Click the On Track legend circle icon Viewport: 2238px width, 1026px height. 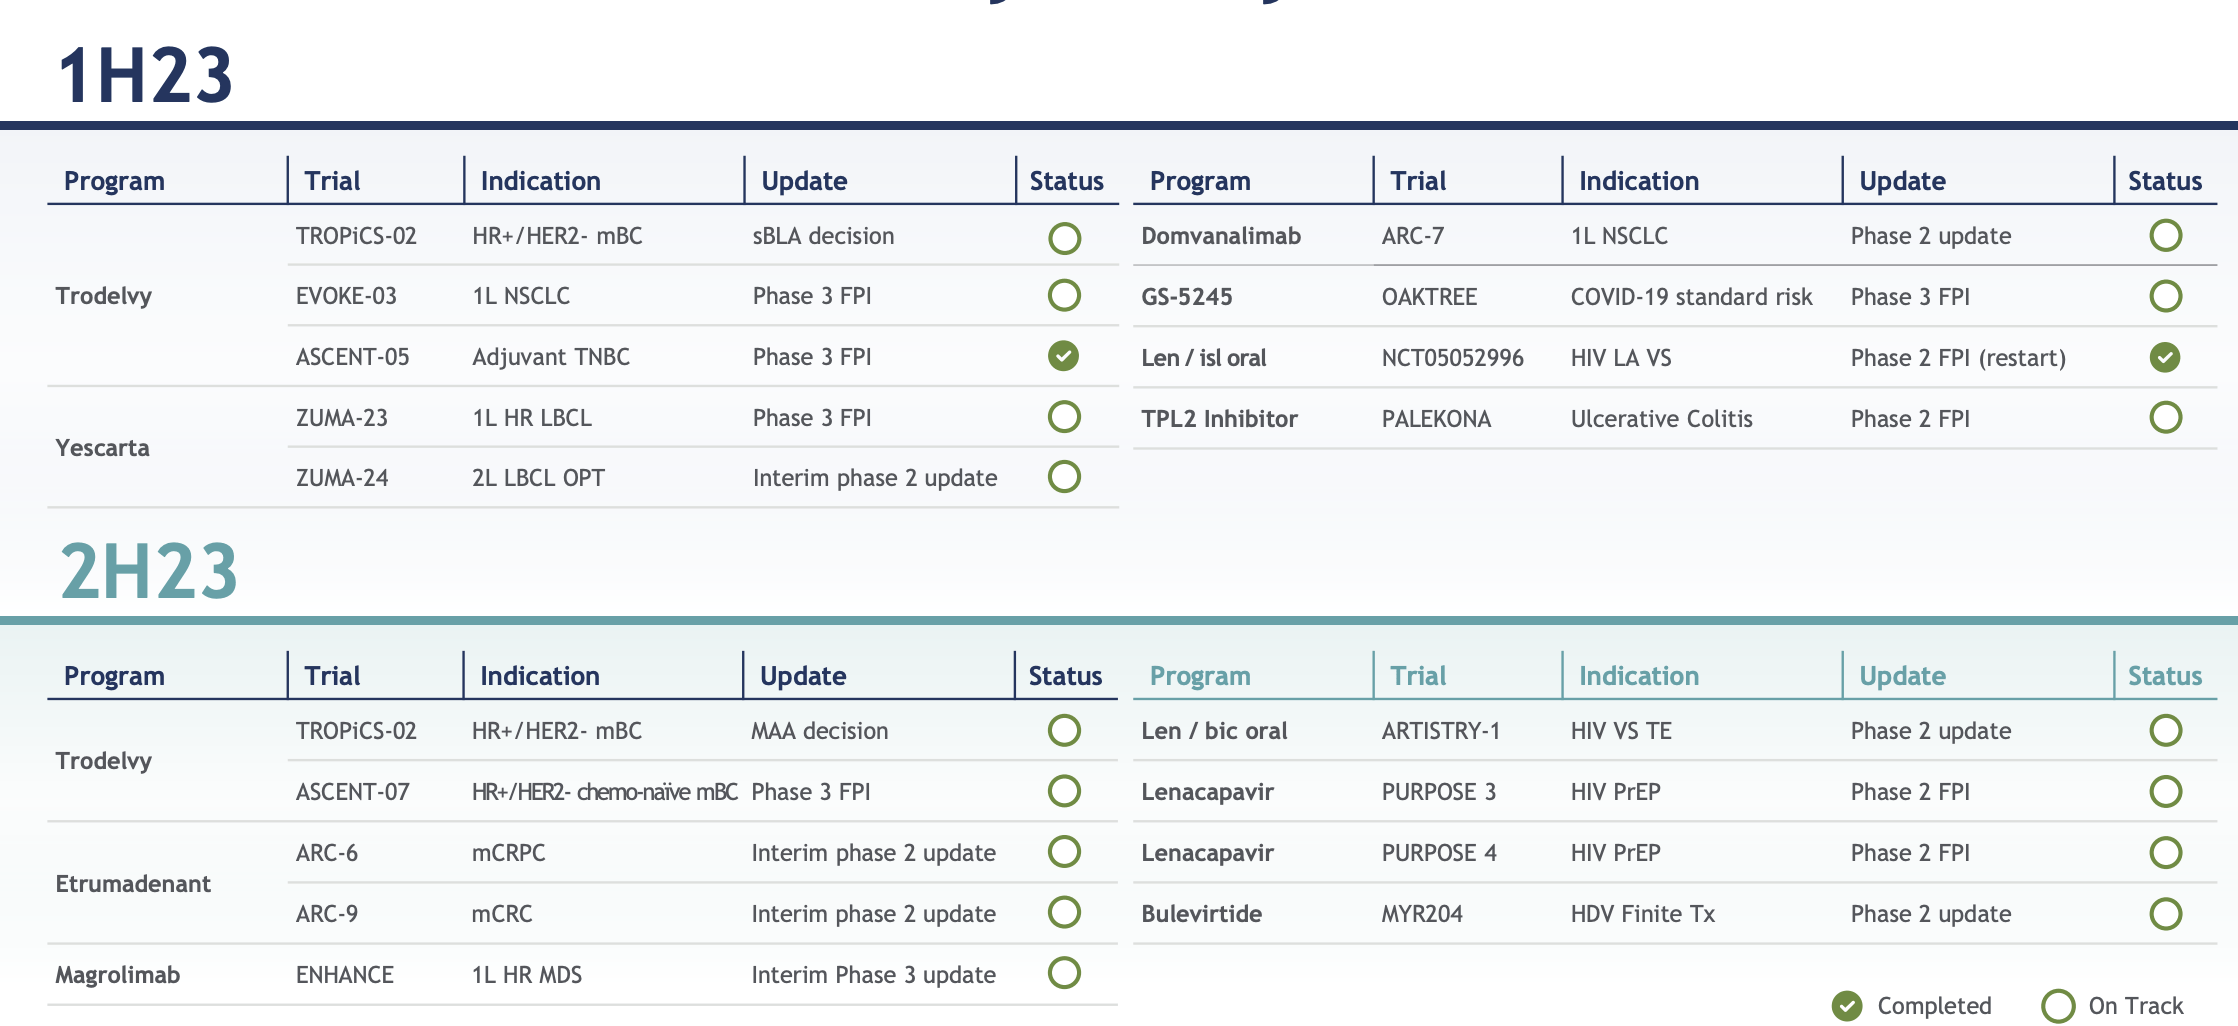[2057, 1006]
